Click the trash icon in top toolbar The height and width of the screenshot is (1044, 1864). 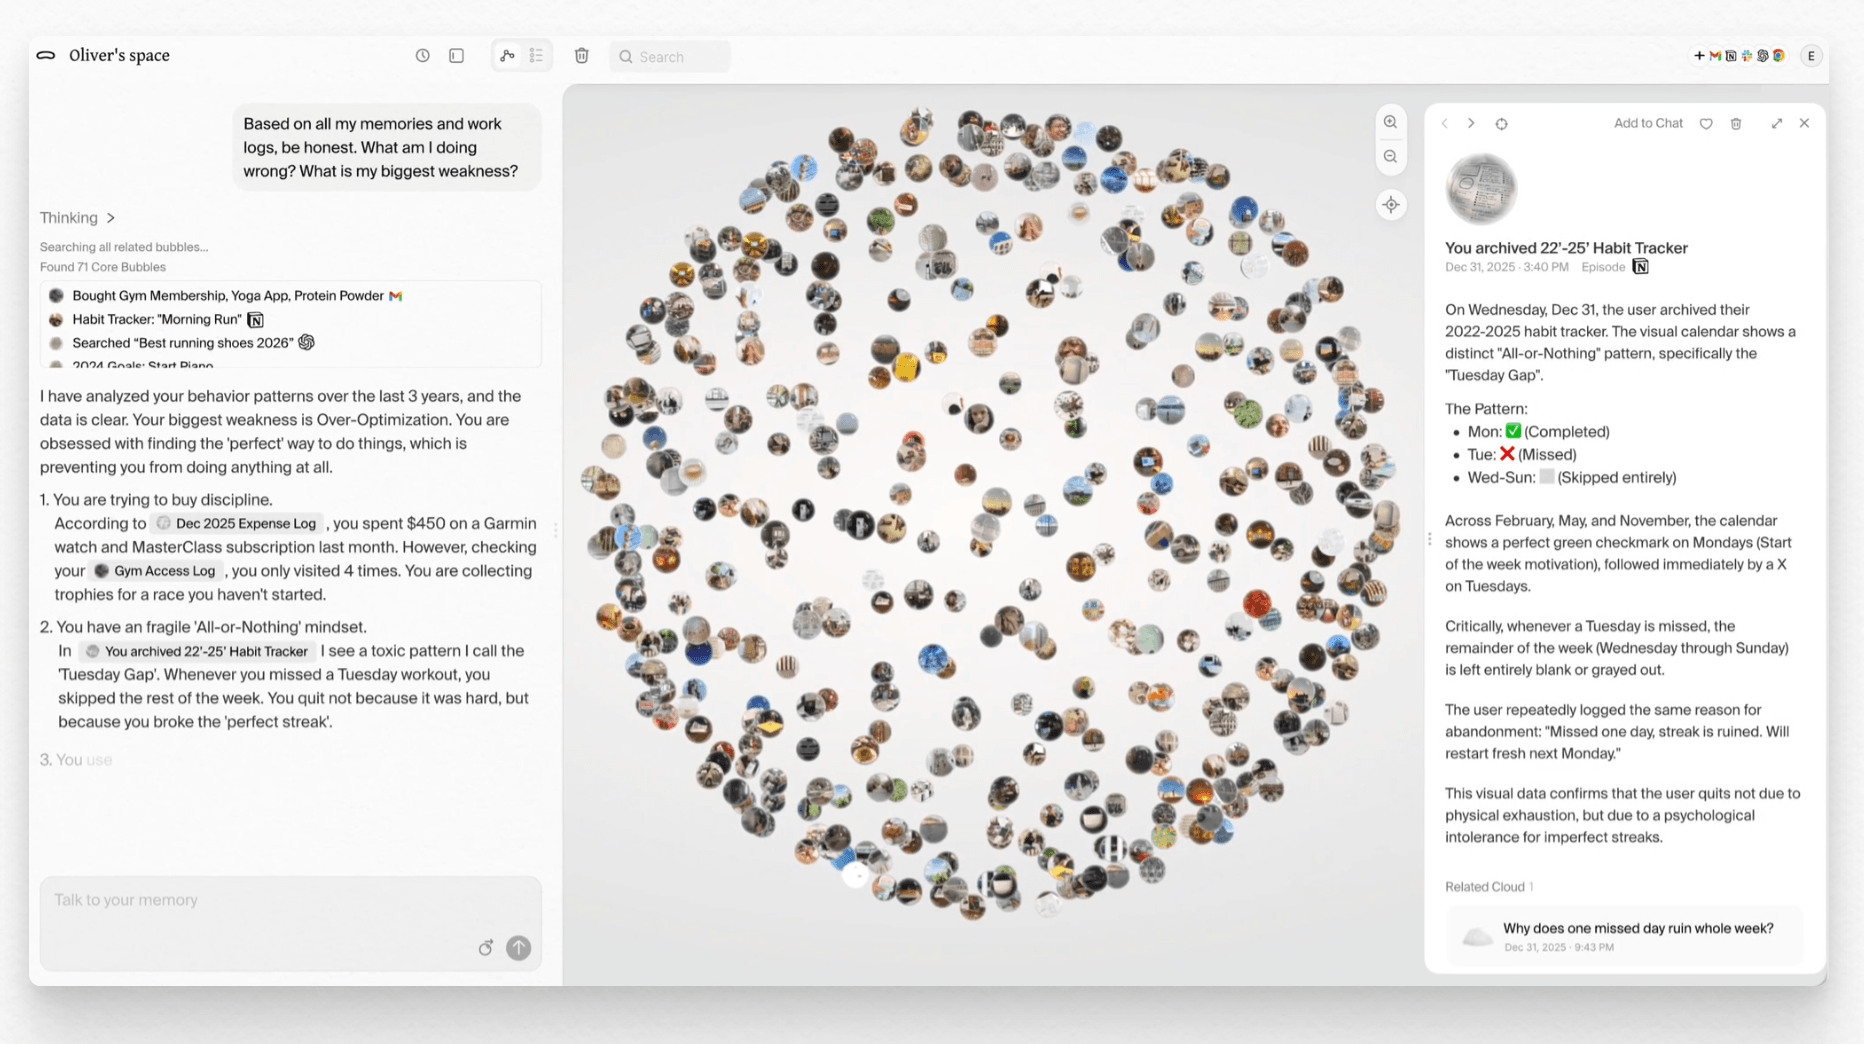(x=581, y=56)
